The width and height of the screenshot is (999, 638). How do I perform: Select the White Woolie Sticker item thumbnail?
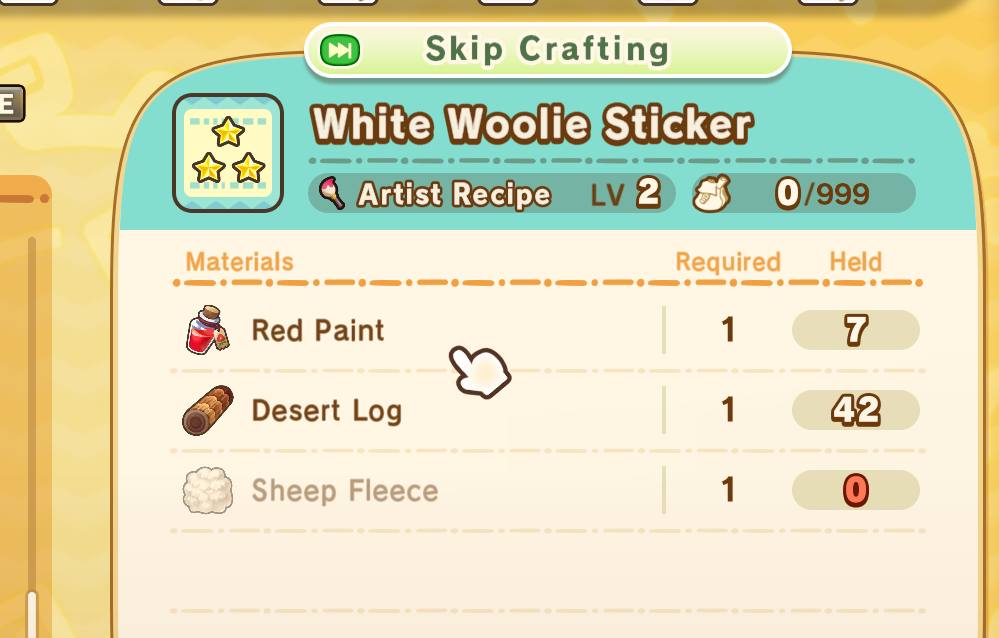(x=228, y=153)
